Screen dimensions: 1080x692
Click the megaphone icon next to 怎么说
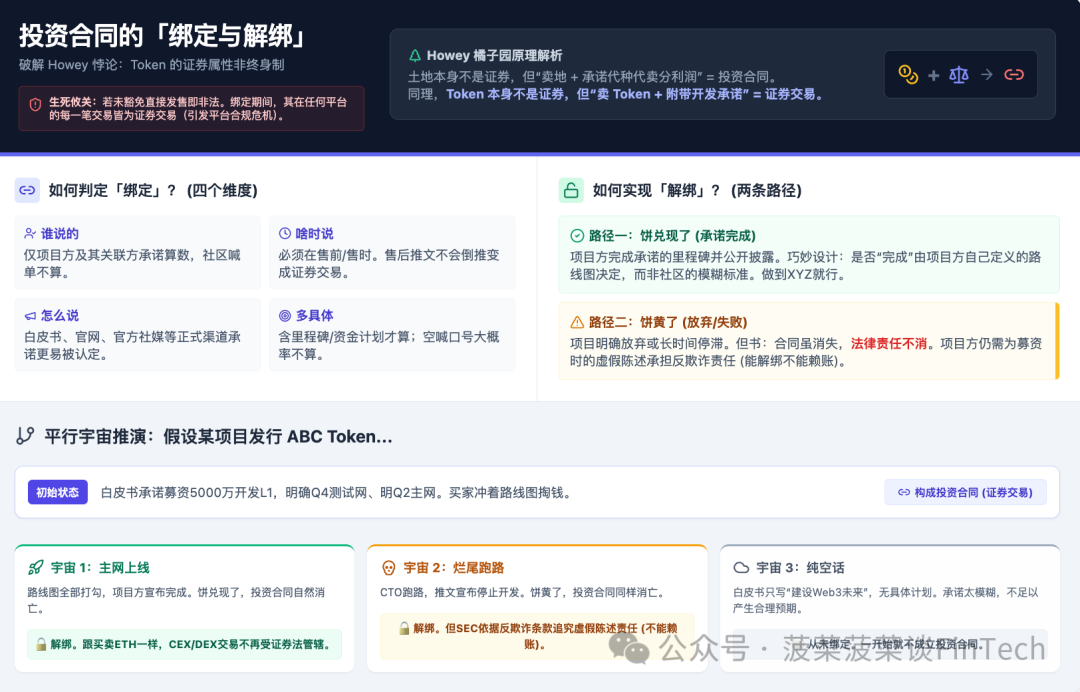pyautogui.click(x=30, y=315)
